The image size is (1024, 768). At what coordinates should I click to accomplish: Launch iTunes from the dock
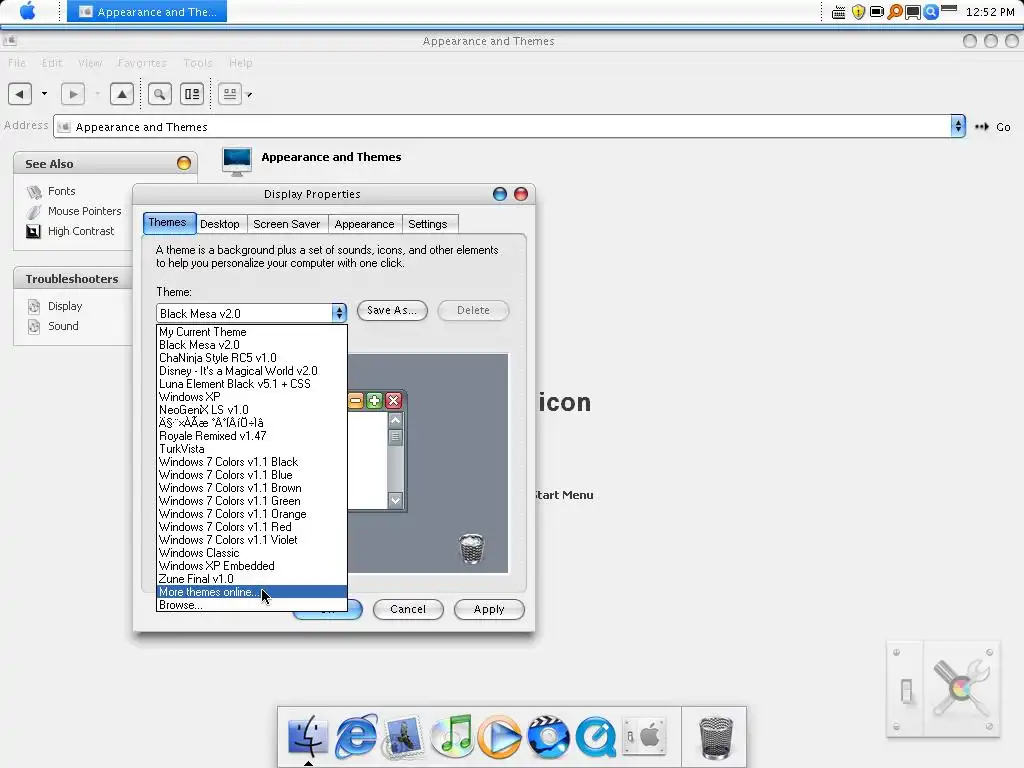[x=452, y=735]
